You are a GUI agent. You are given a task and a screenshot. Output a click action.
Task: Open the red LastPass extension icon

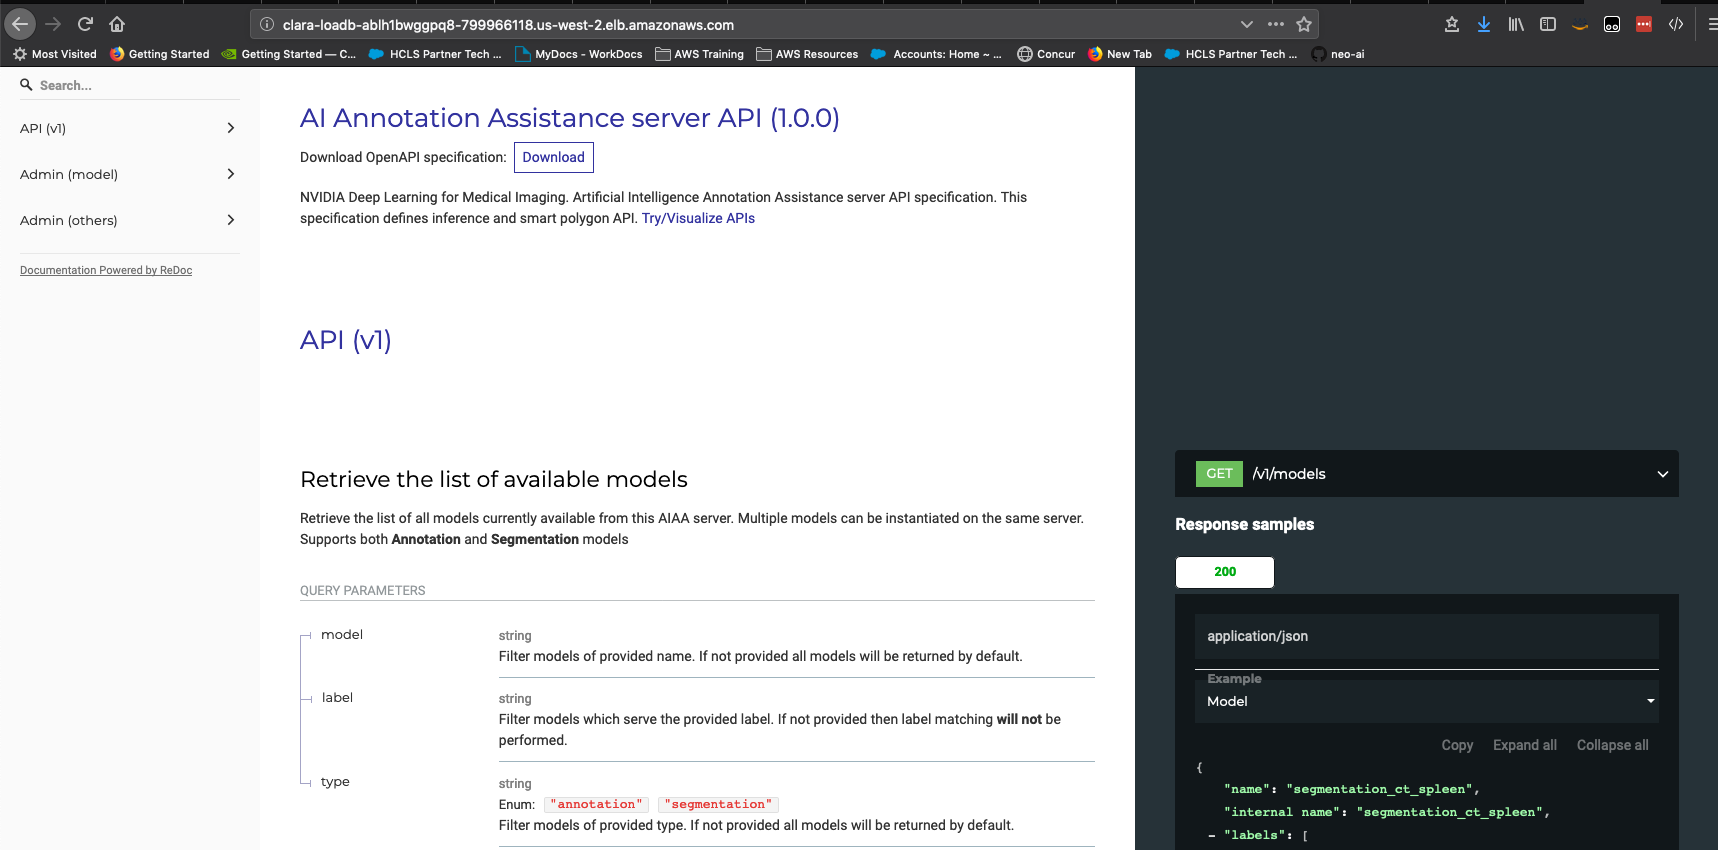click(1644, 24)
